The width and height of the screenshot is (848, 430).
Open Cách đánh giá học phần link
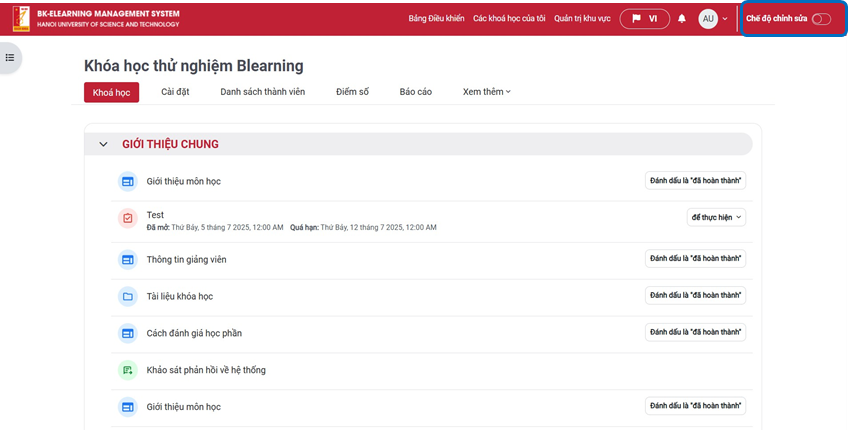coord(194,333)
